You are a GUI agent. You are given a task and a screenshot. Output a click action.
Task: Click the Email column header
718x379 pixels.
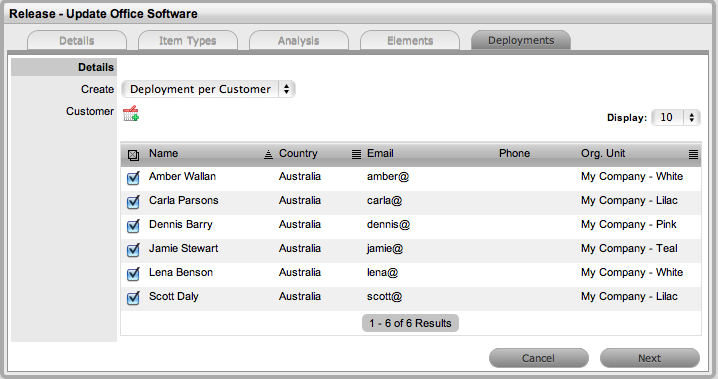(380, 153)
